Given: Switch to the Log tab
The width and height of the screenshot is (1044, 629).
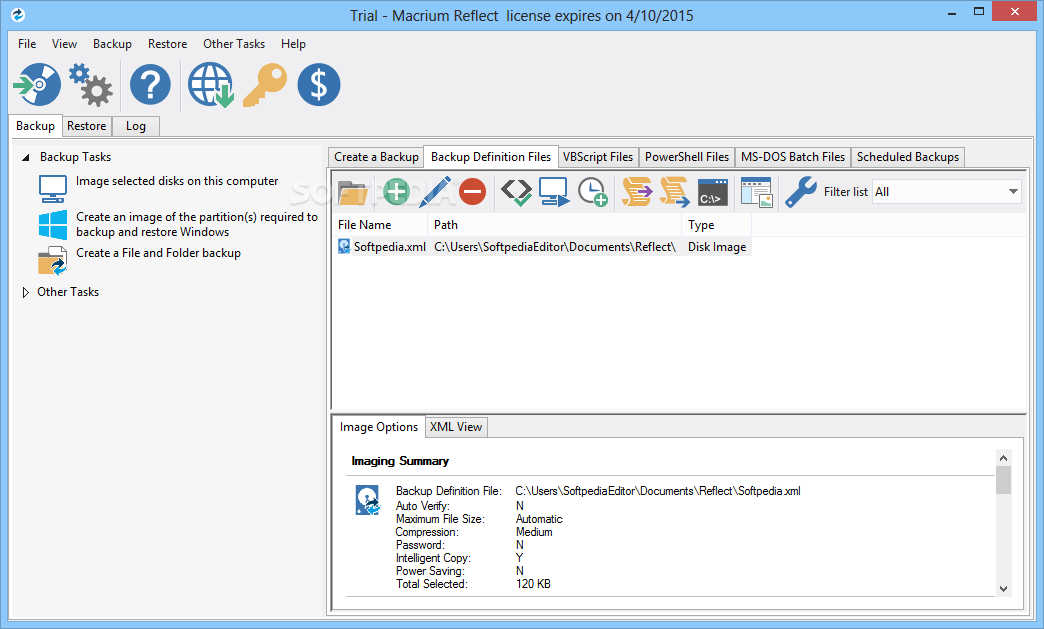Looking at the screenshot, I should (136, 126).
